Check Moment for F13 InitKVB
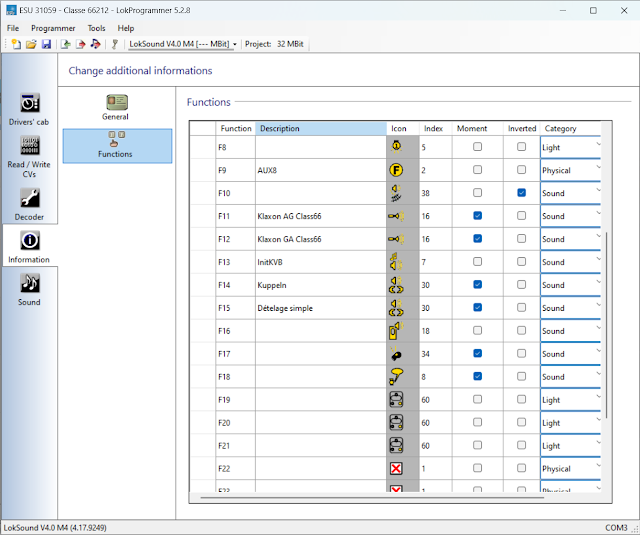The height and width of the screenshot is (535, 640). (477, 262)
